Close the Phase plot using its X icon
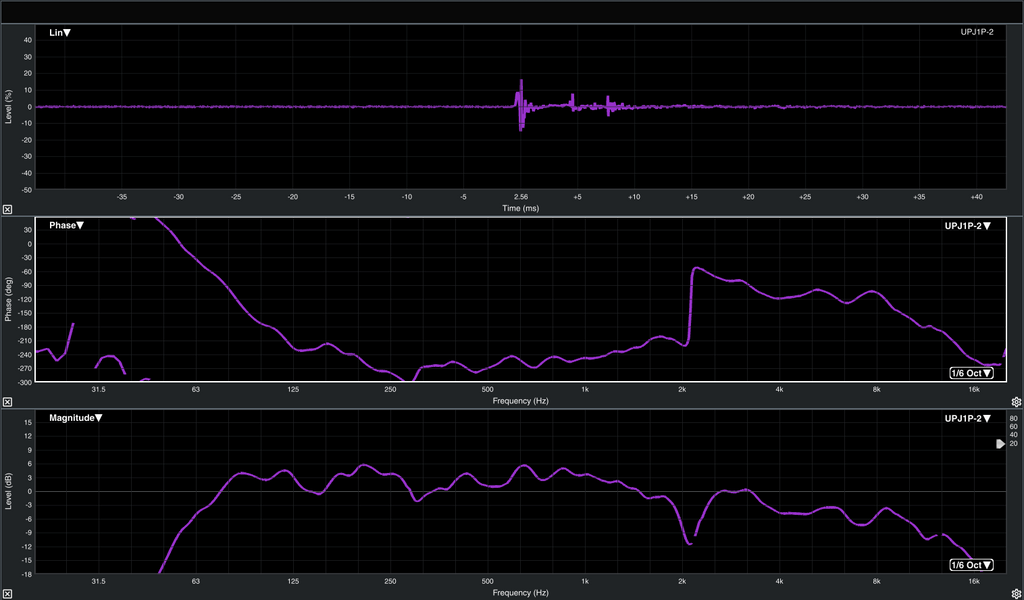The image size is (1024, 600). click(x=7, y=402)
